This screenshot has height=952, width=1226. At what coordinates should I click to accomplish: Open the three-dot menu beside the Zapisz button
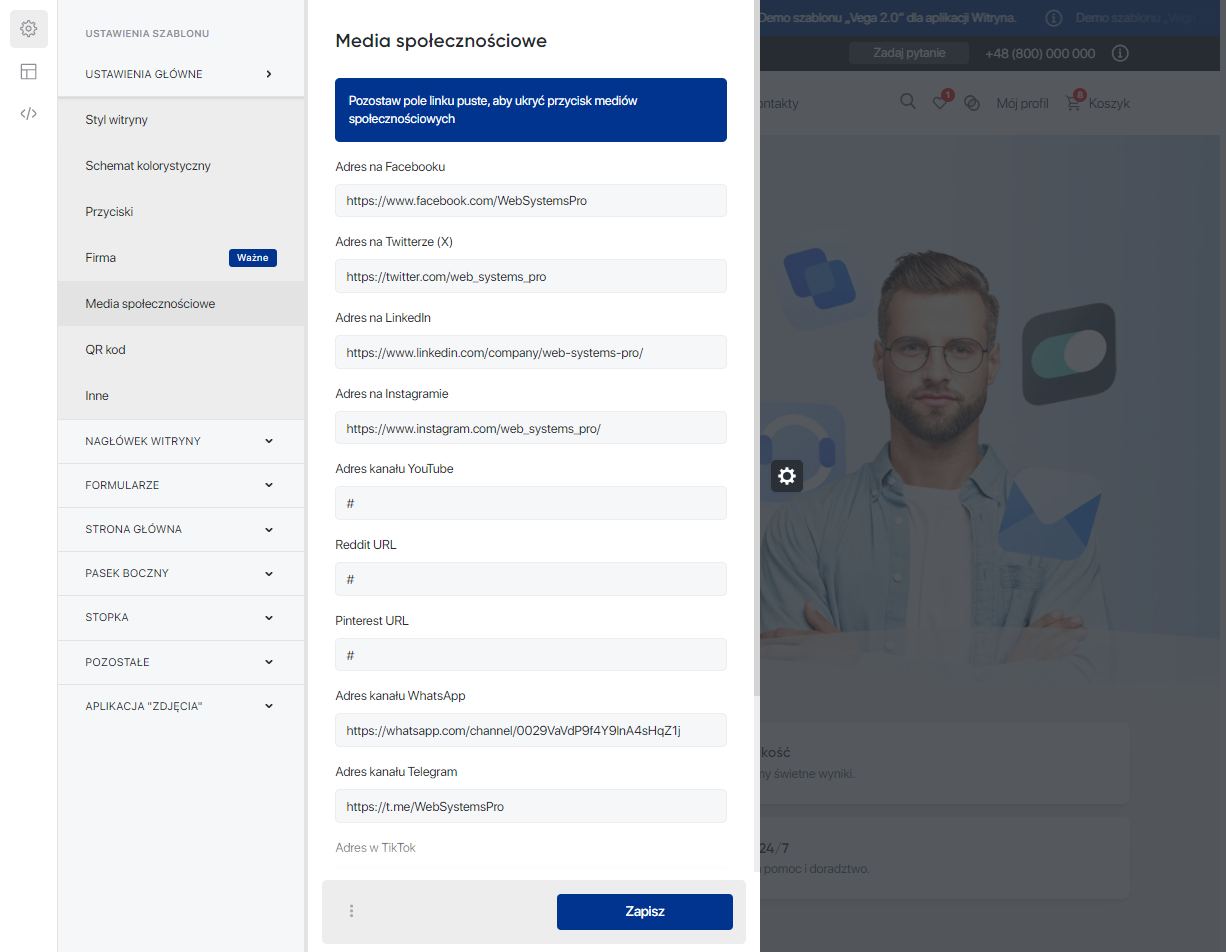pyautogui.click(x=351, y=911)
